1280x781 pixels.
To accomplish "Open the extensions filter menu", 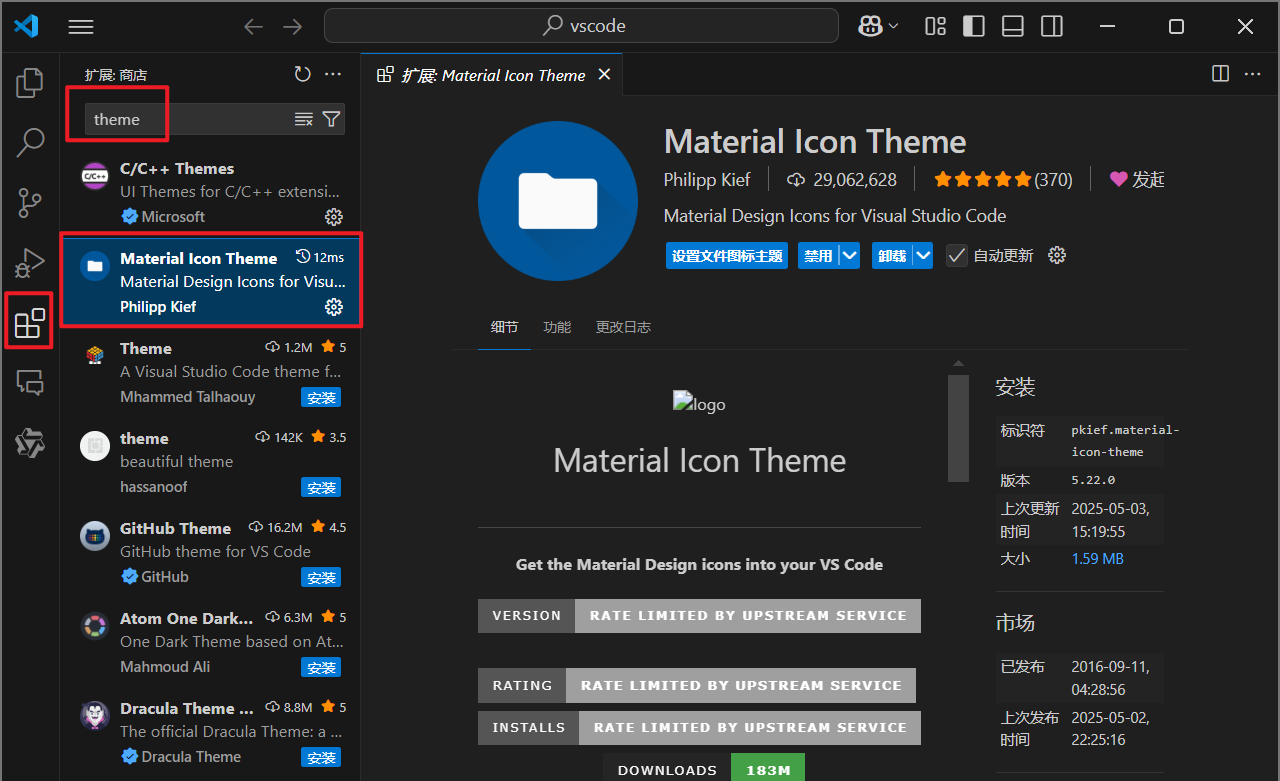I will 332,119.
